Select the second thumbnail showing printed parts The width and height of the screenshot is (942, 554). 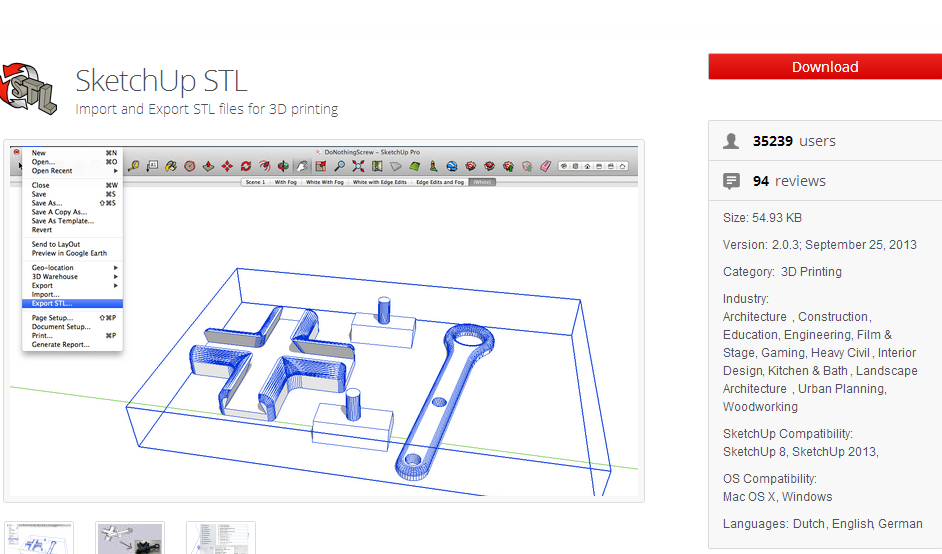coord(130,538)
